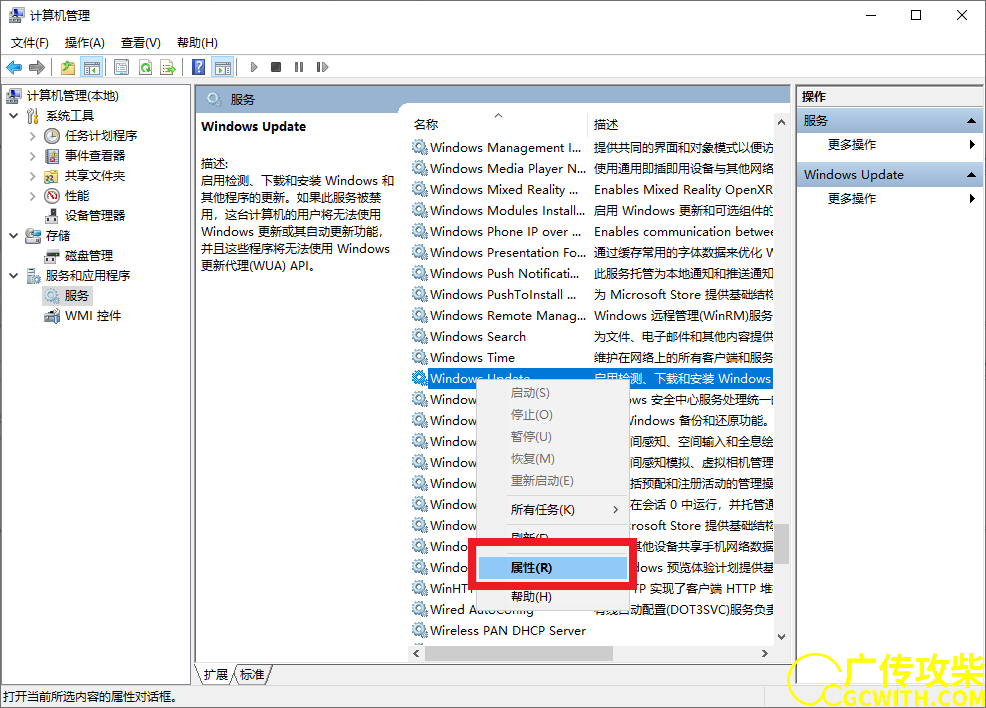Select Windows PushToInstall service row
986x708 pixels.
point(592,295)
